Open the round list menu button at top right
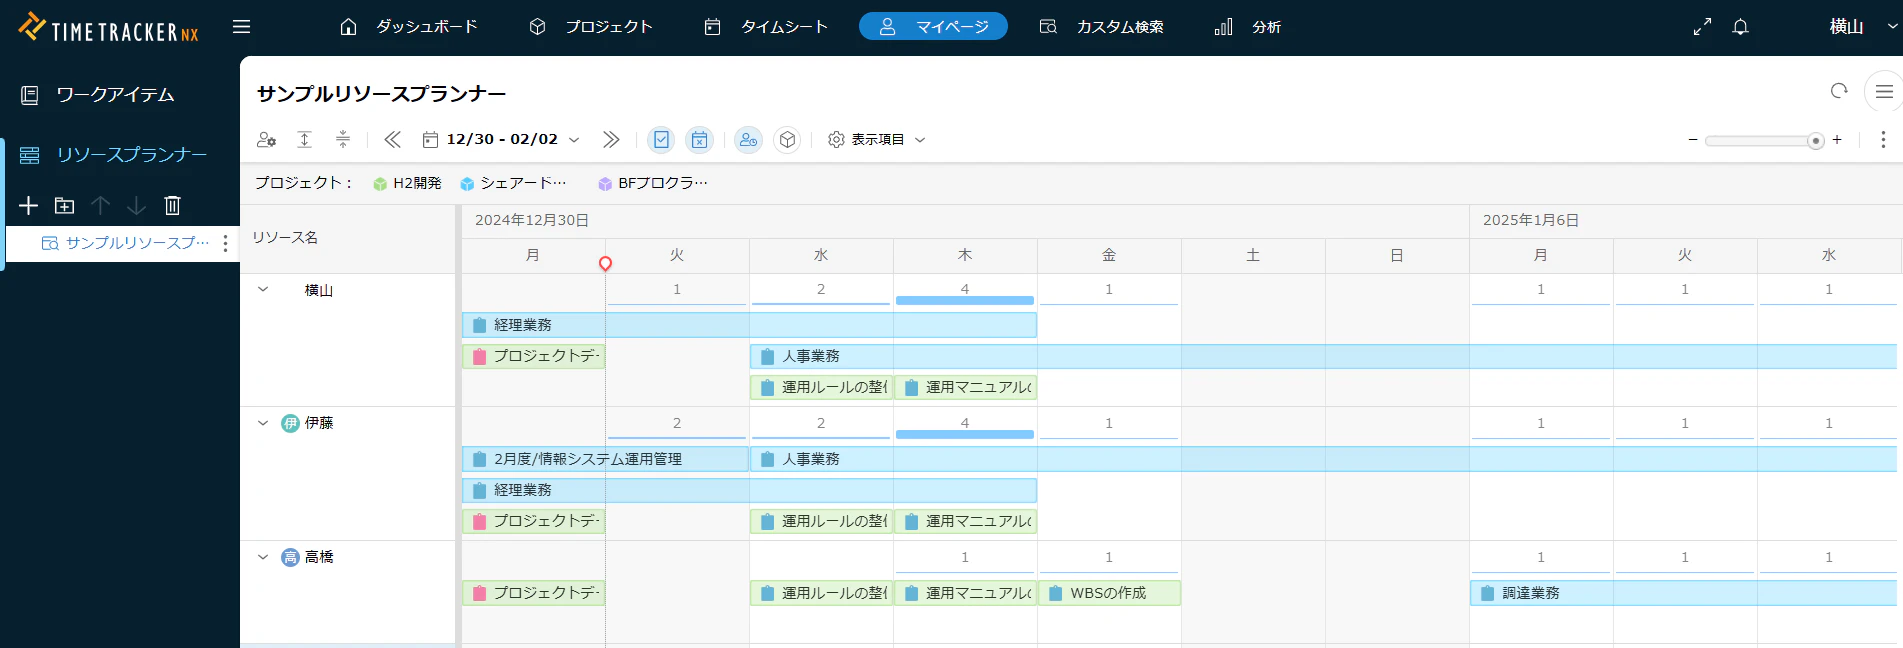The image size is (1903, 648). tap(1884, 91)
